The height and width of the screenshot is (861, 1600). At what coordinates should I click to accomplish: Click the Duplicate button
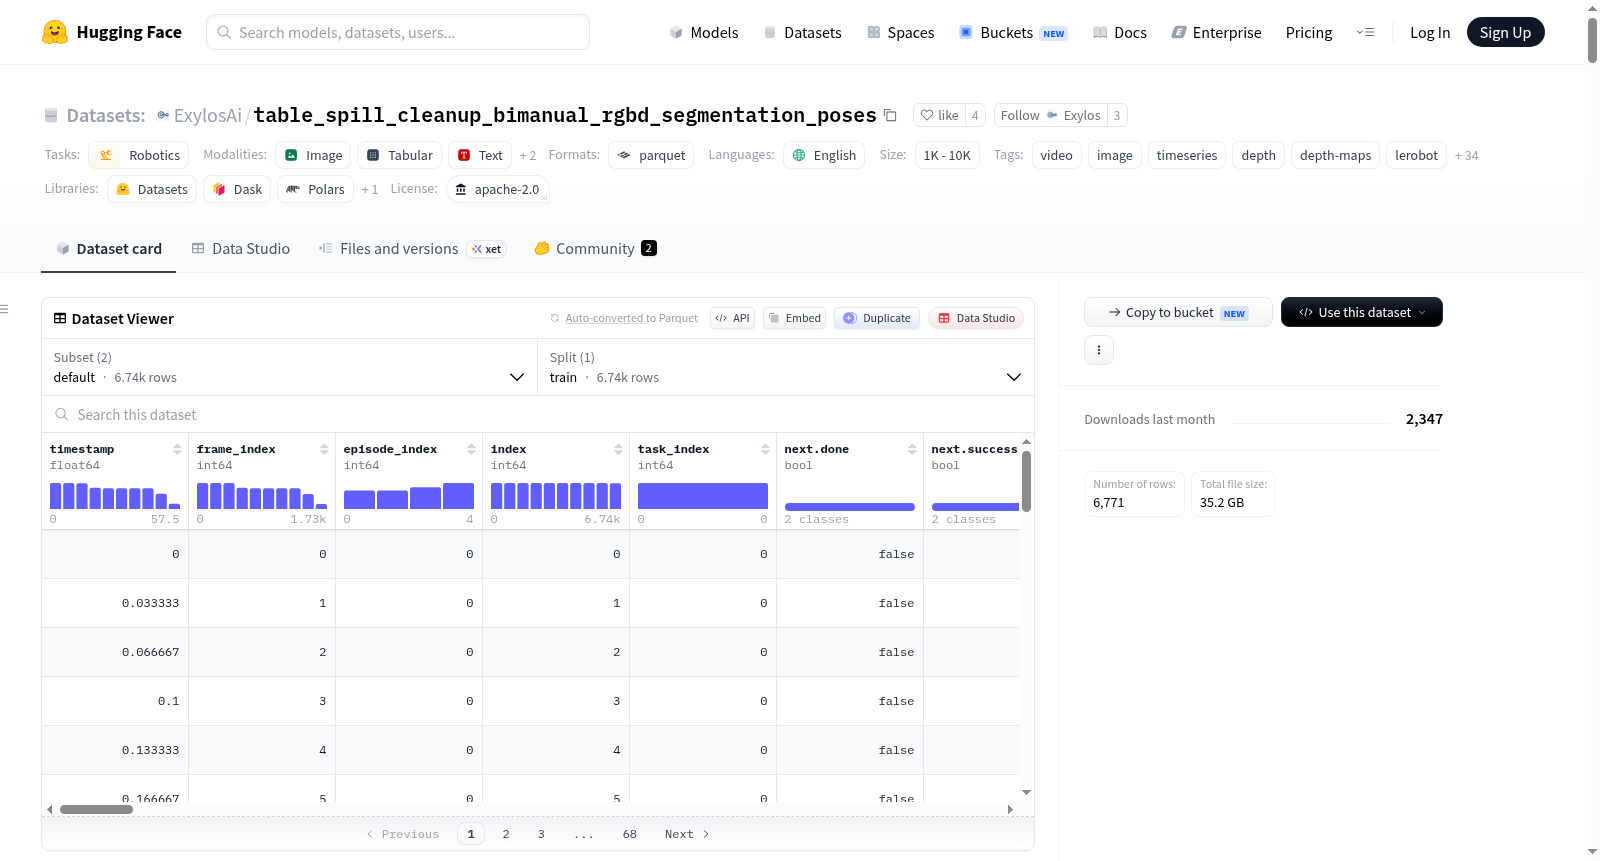877,318
